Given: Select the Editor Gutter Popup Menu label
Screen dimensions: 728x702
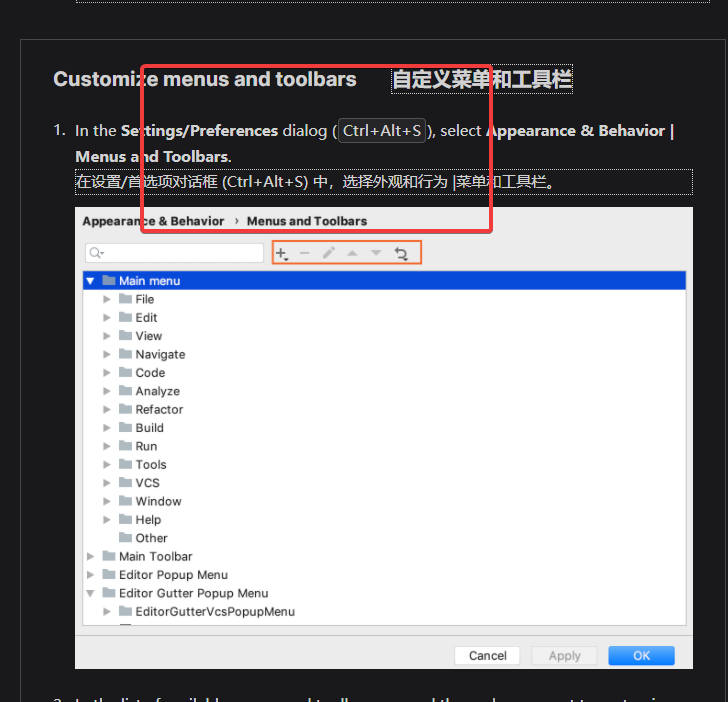Looking at the screenshot, I should (x=194, y=593).
